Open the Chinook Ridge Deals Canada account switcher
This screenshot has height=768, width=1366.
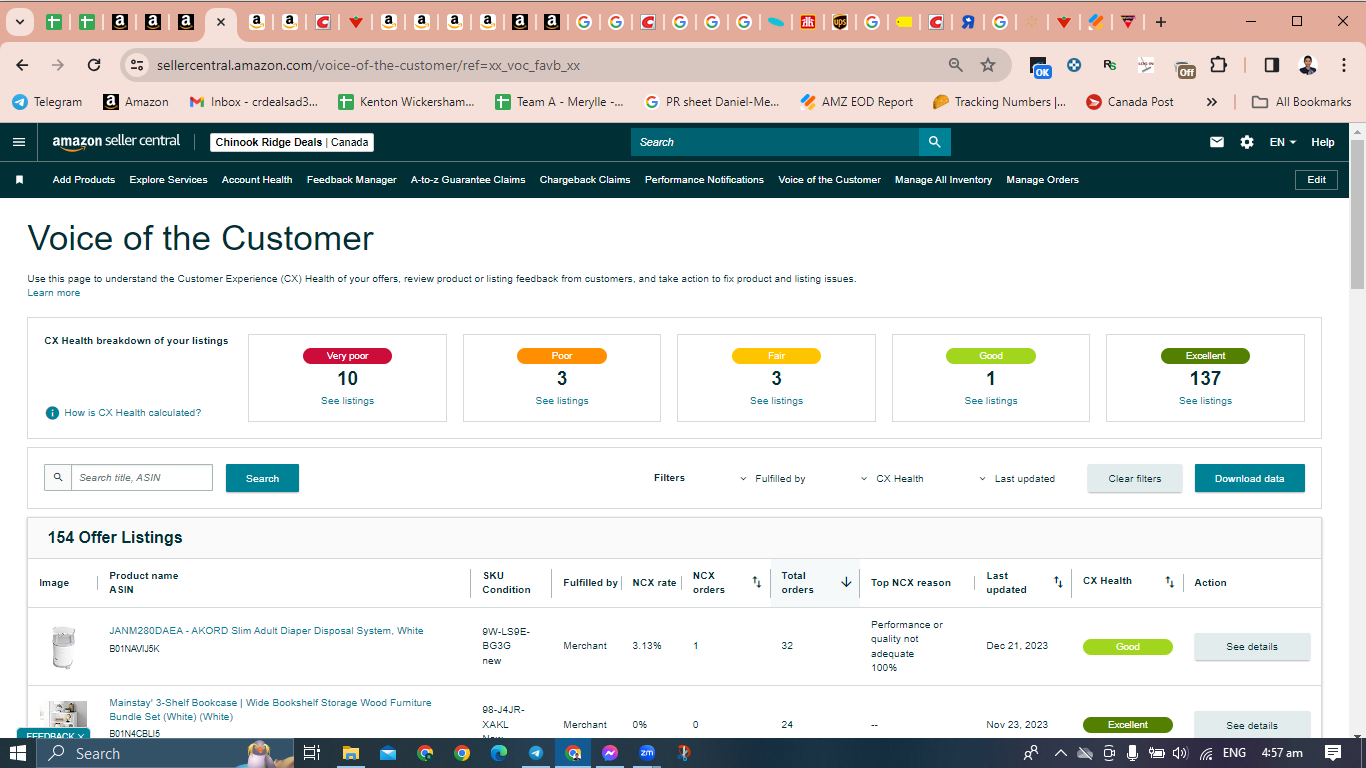coord(291,142)
